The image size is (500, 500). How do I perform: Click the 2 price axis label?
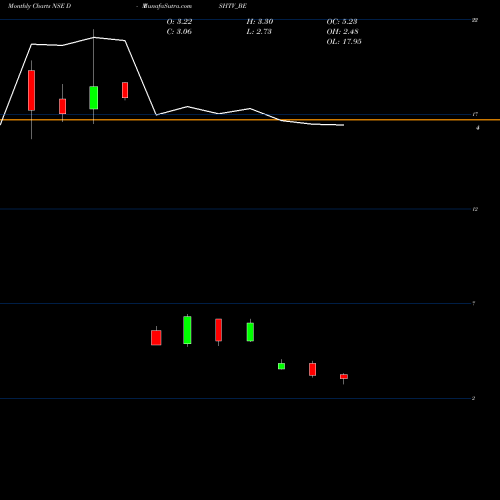(x=473, y=398)
